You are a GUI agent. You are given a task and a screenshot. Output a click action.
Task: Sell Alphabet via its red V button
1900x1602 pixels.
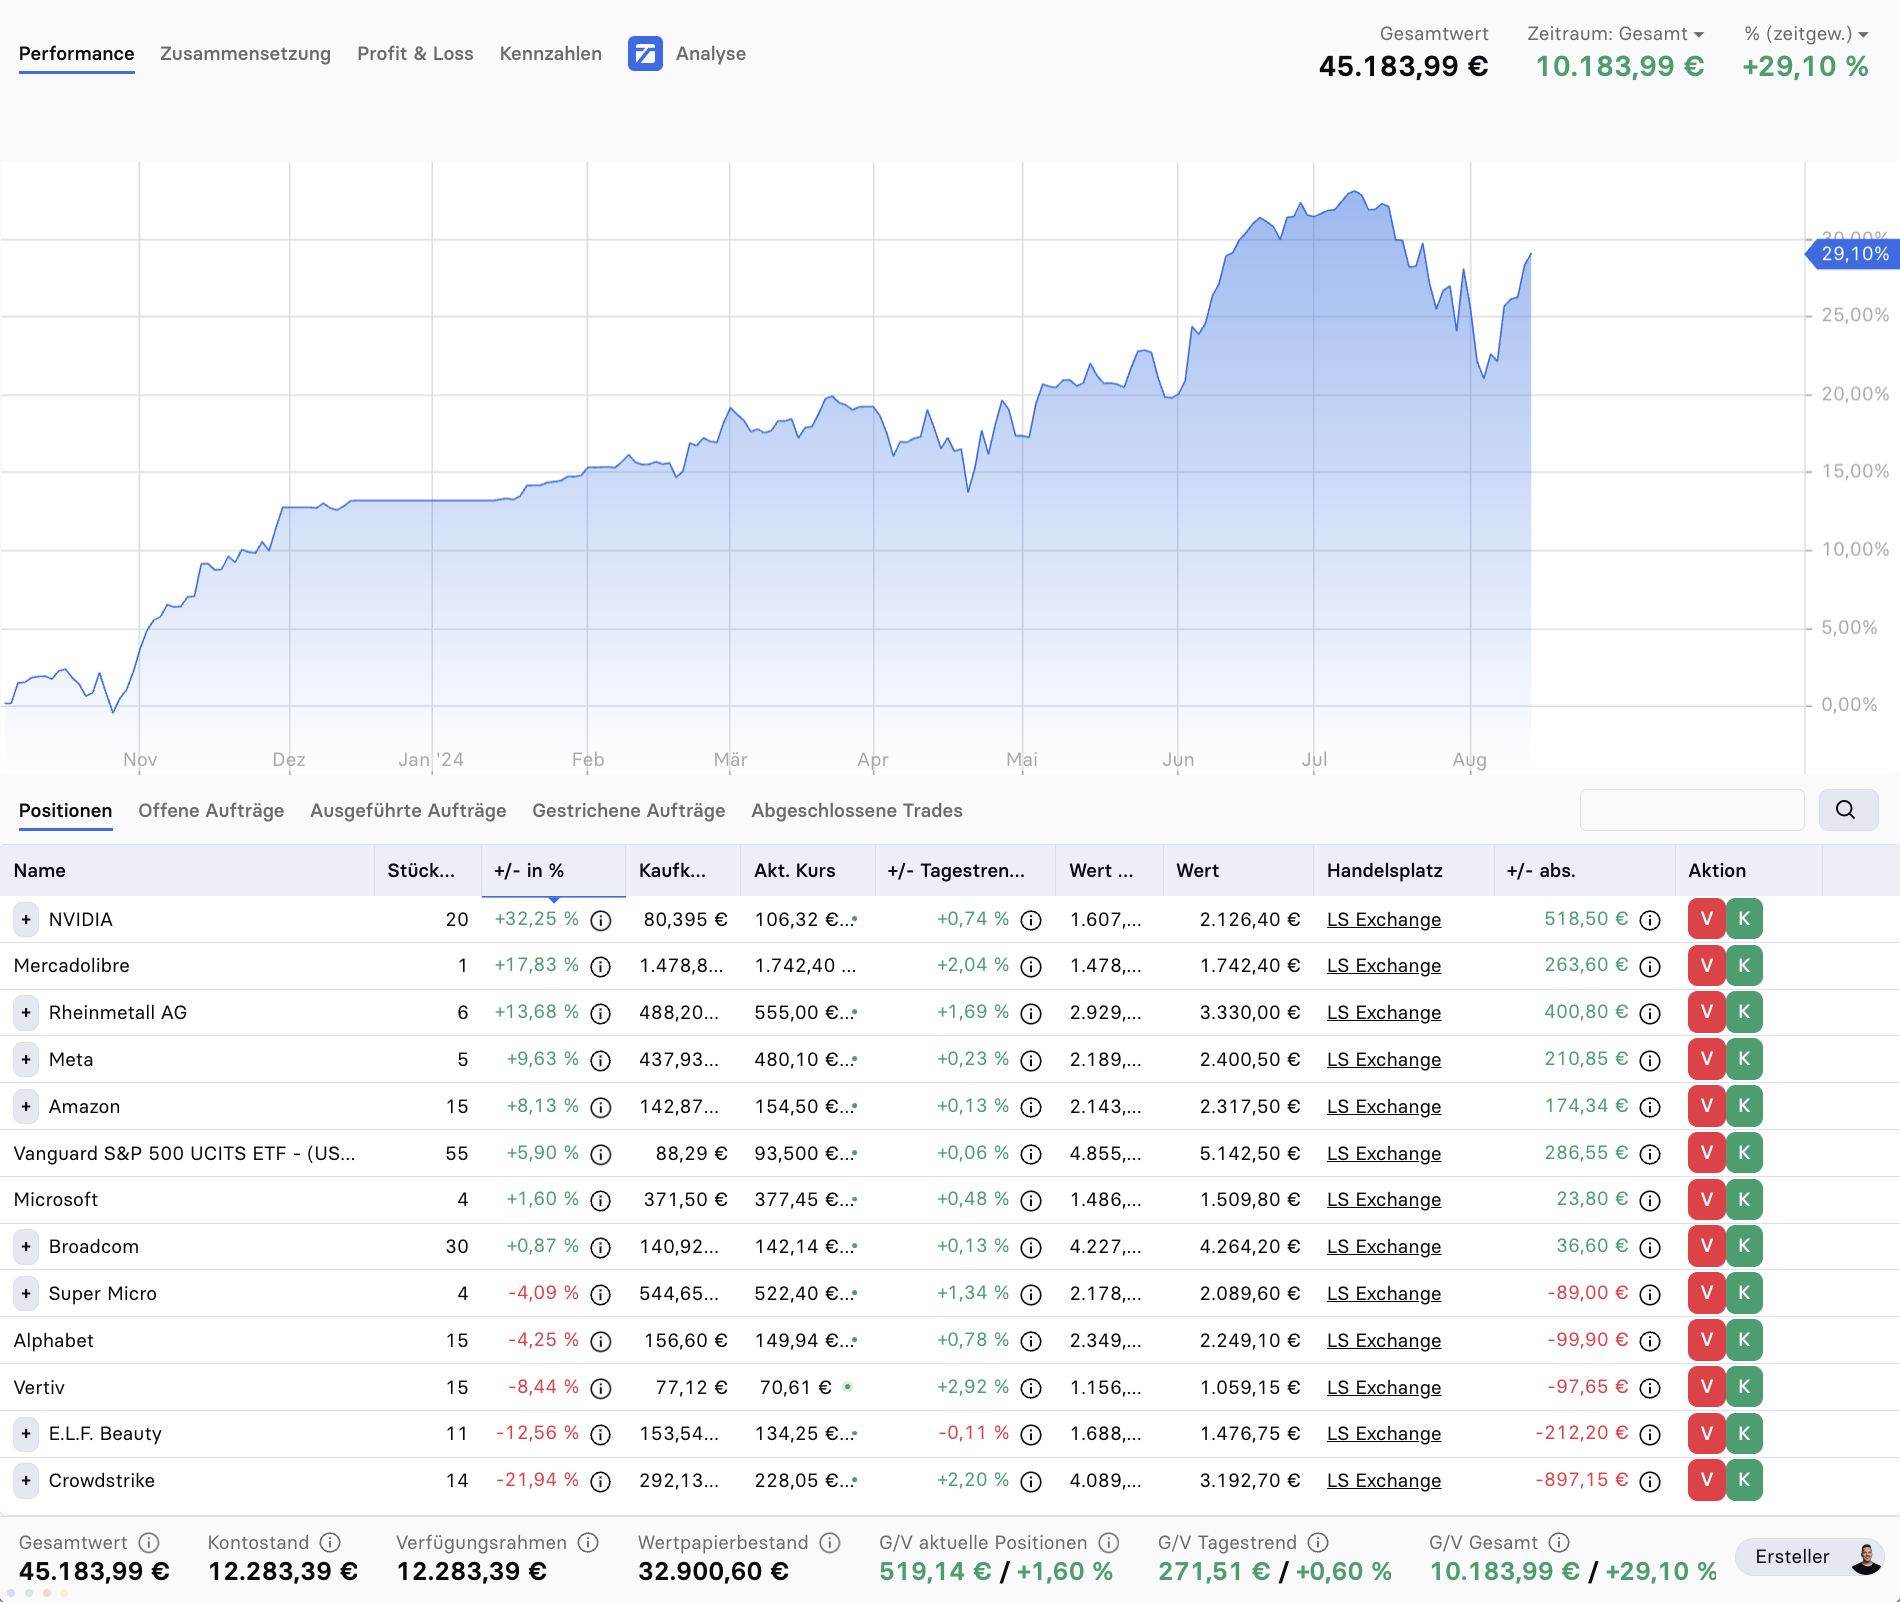(1706, 1340)
